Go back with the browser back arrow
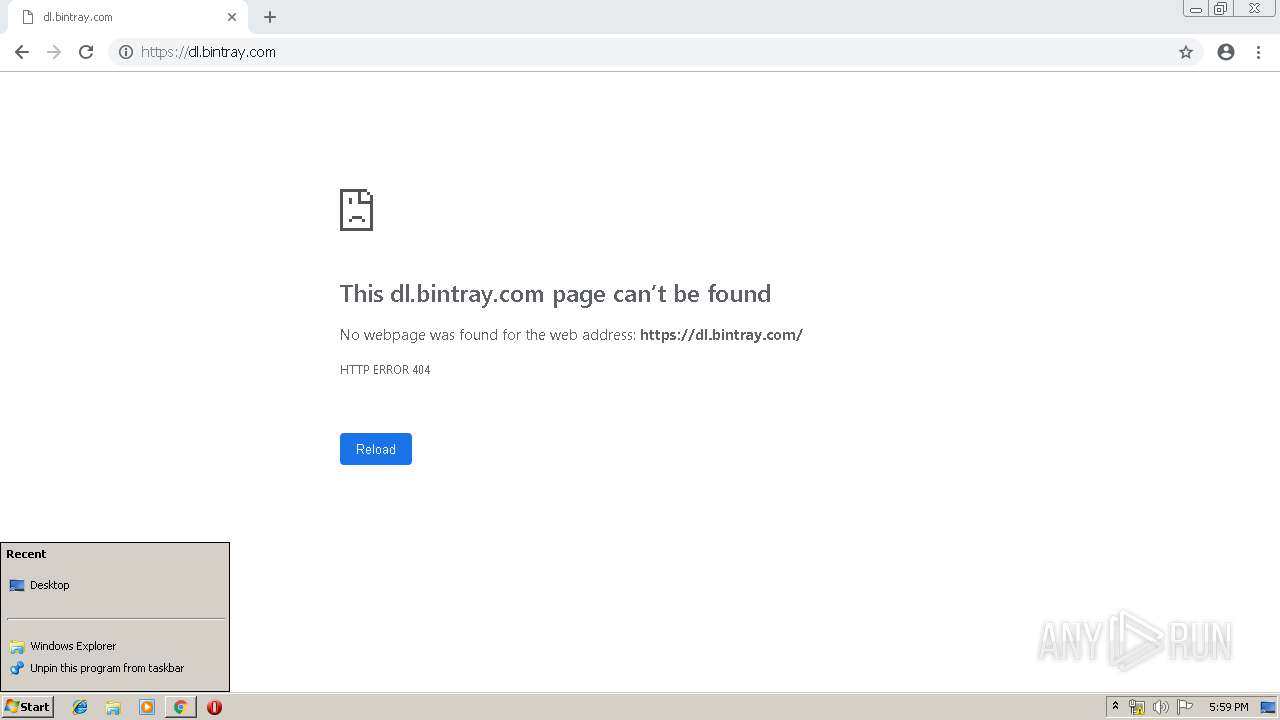The image size is (1280, 720). (x=22, y=52)
